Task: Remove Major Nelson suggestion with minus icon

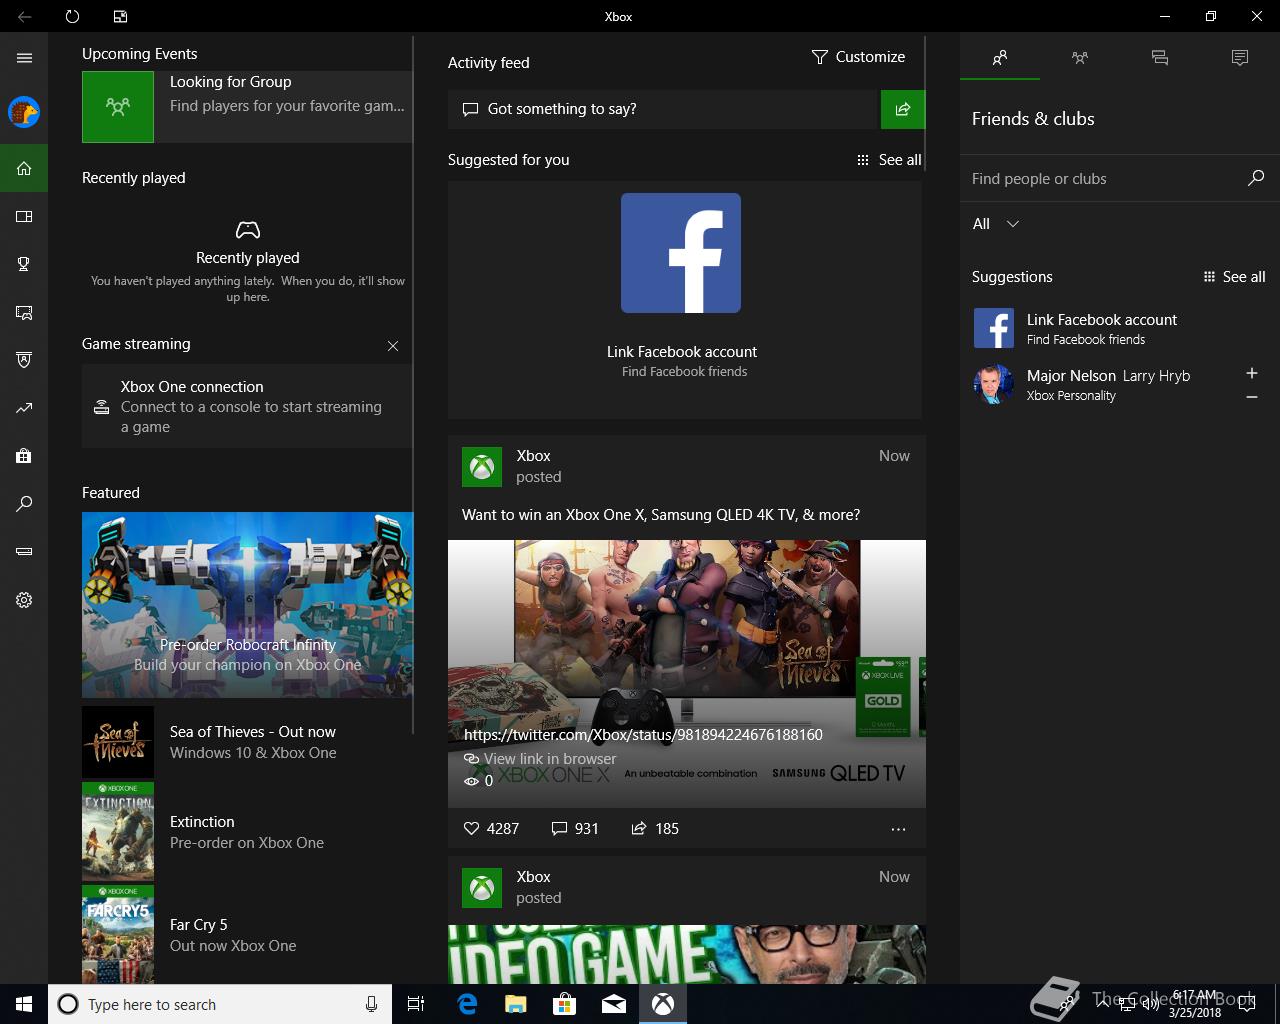Action: click(1251, 397)
